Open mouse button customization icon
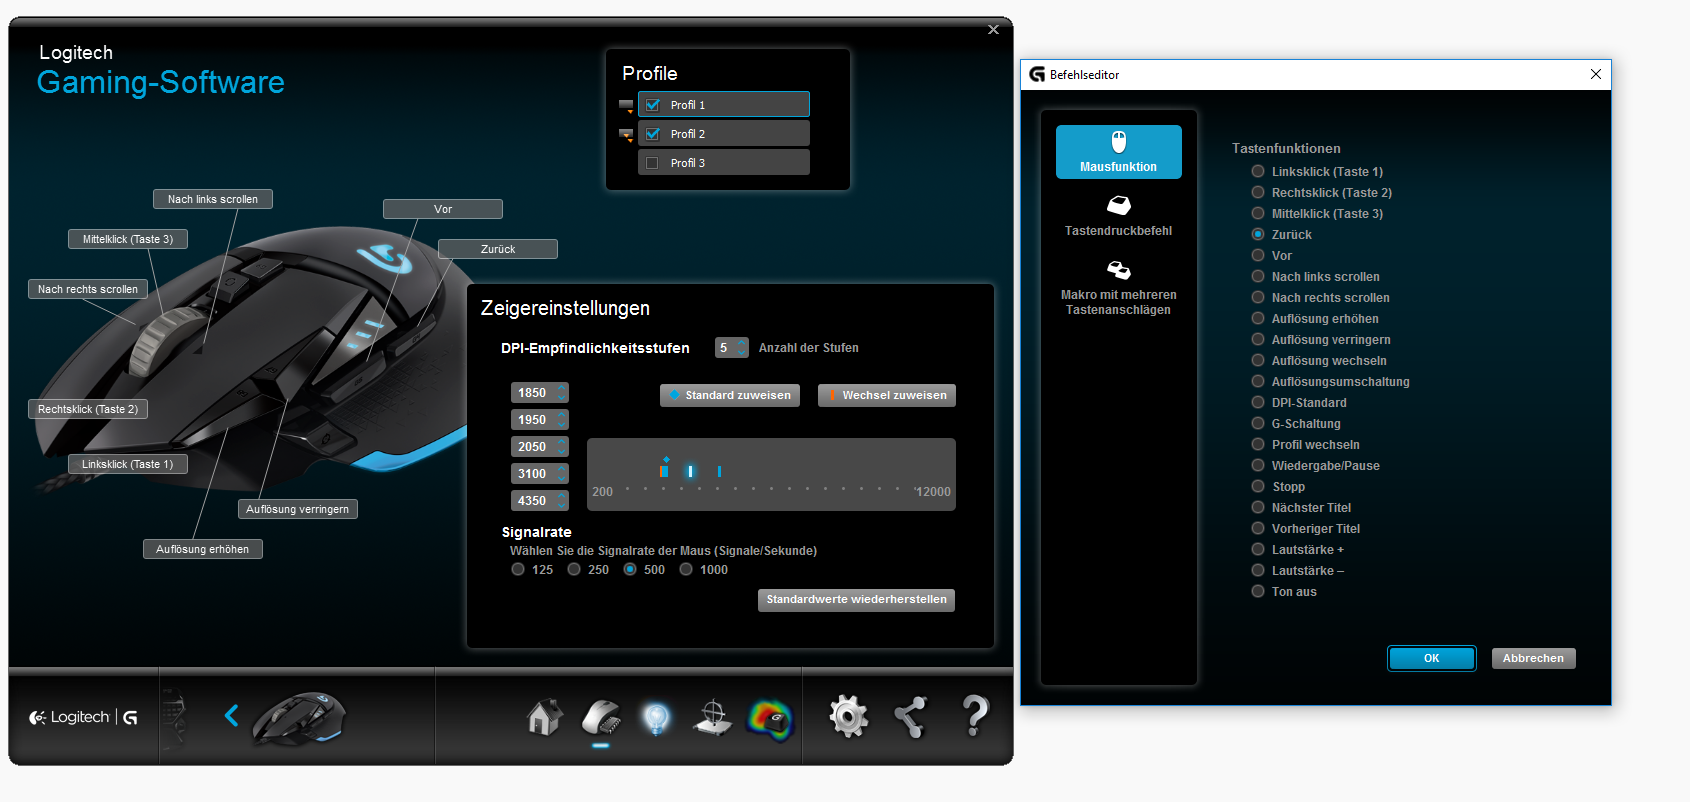1690x802 pixels. [601, 717]
